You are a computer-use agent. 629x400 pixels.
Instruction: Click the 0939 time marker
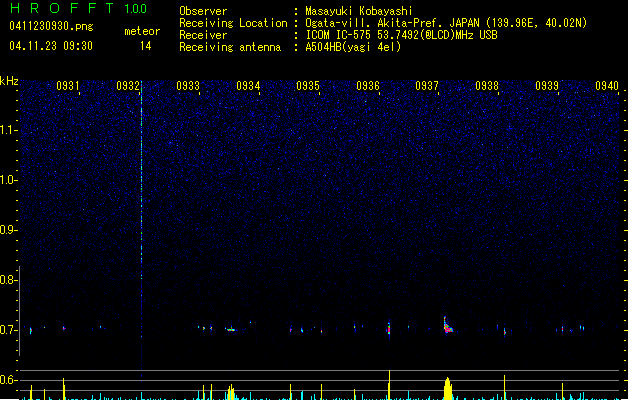pos(547,86)
